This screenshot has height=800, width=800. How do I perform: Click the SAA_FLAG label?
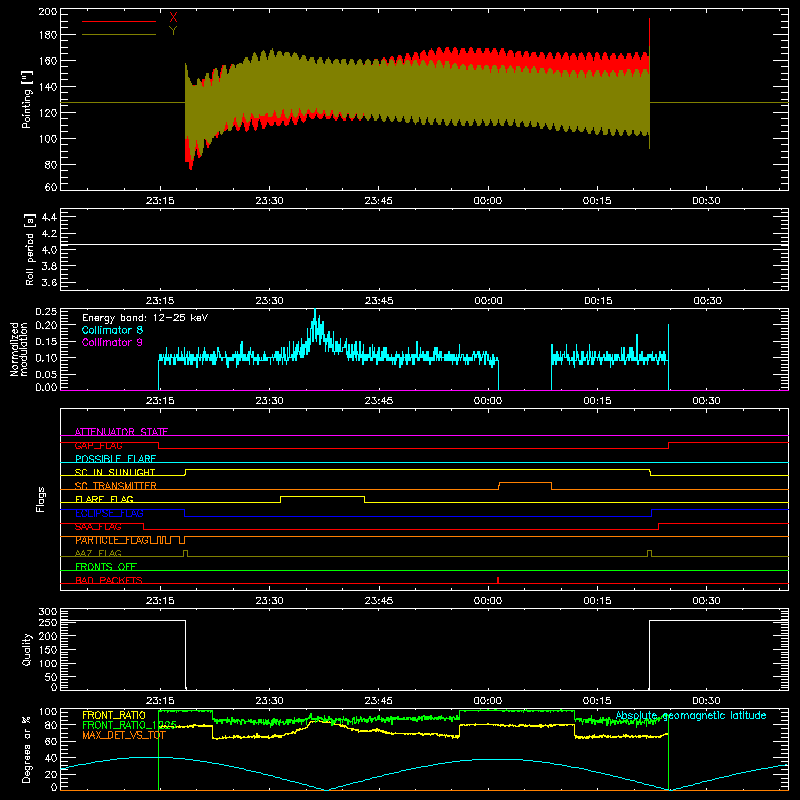(98, 527)
